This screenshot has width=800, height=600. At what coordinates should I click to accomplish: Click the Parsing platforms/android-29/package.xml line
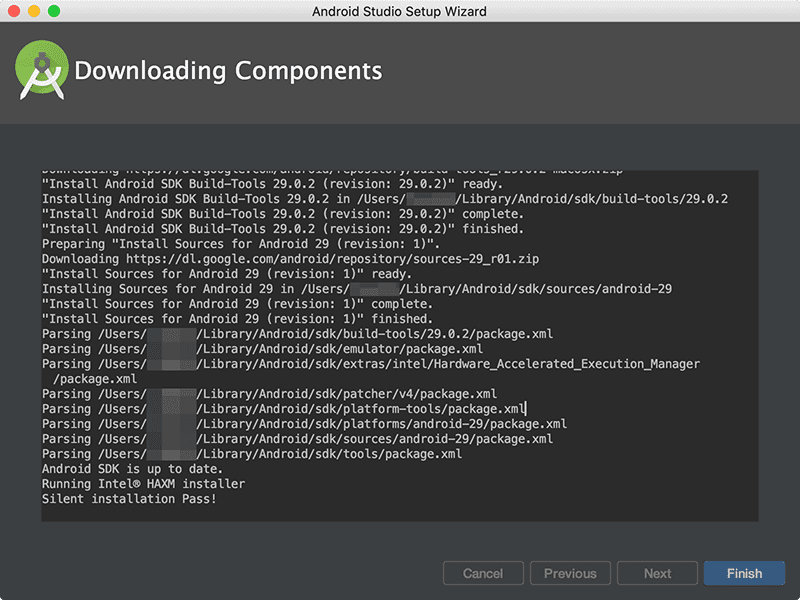click(x=305, y=423)
